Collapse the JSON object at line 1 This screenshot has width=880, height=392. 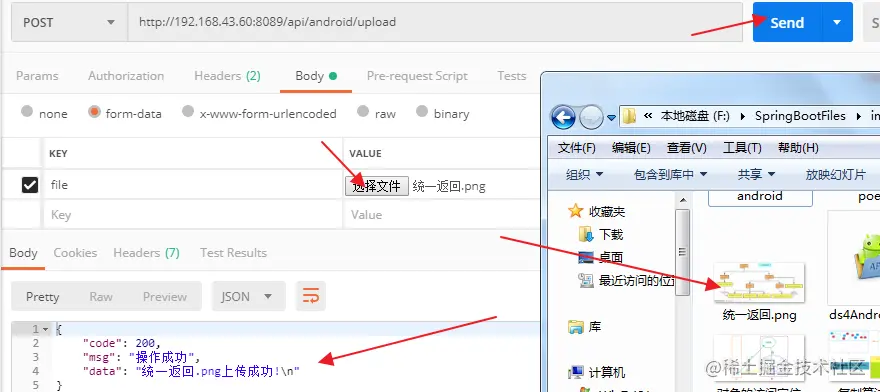[46, 329]
